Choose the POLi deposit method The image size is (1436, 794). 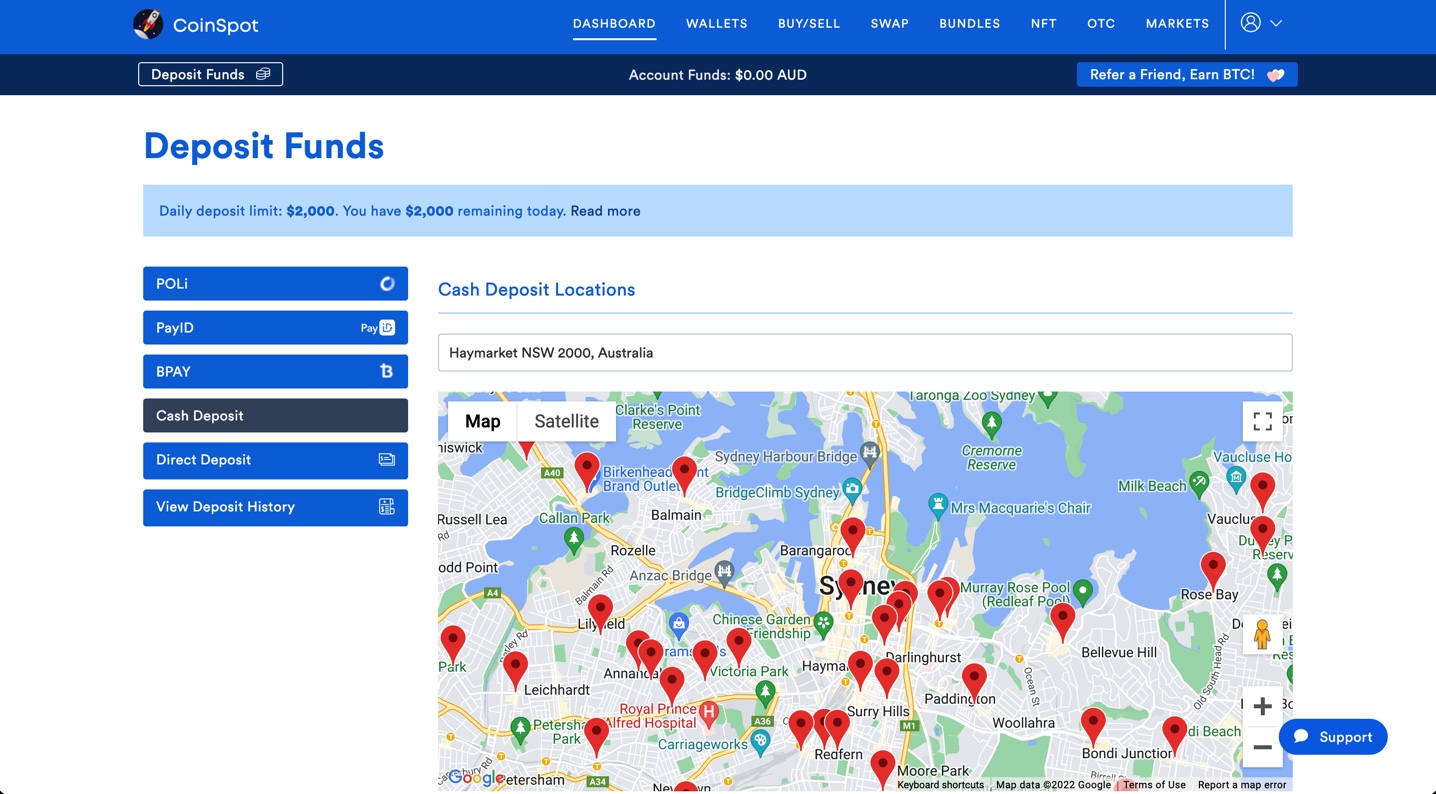275,284
